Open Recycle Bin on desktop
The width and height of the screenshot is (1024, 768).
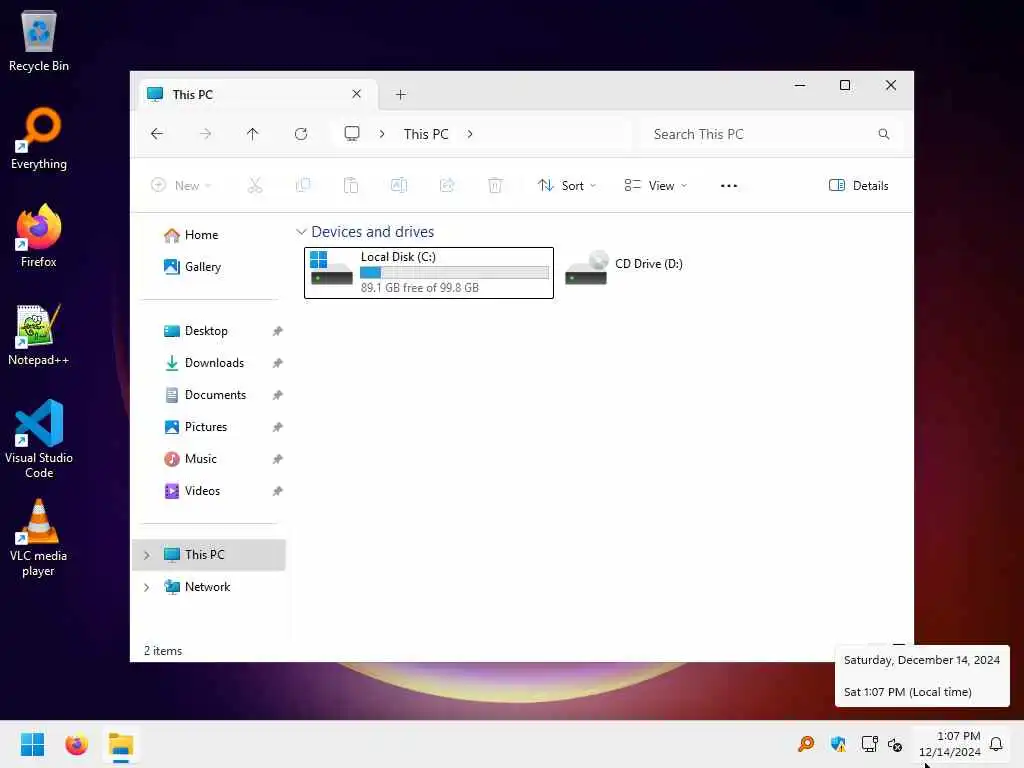[39, 41]
